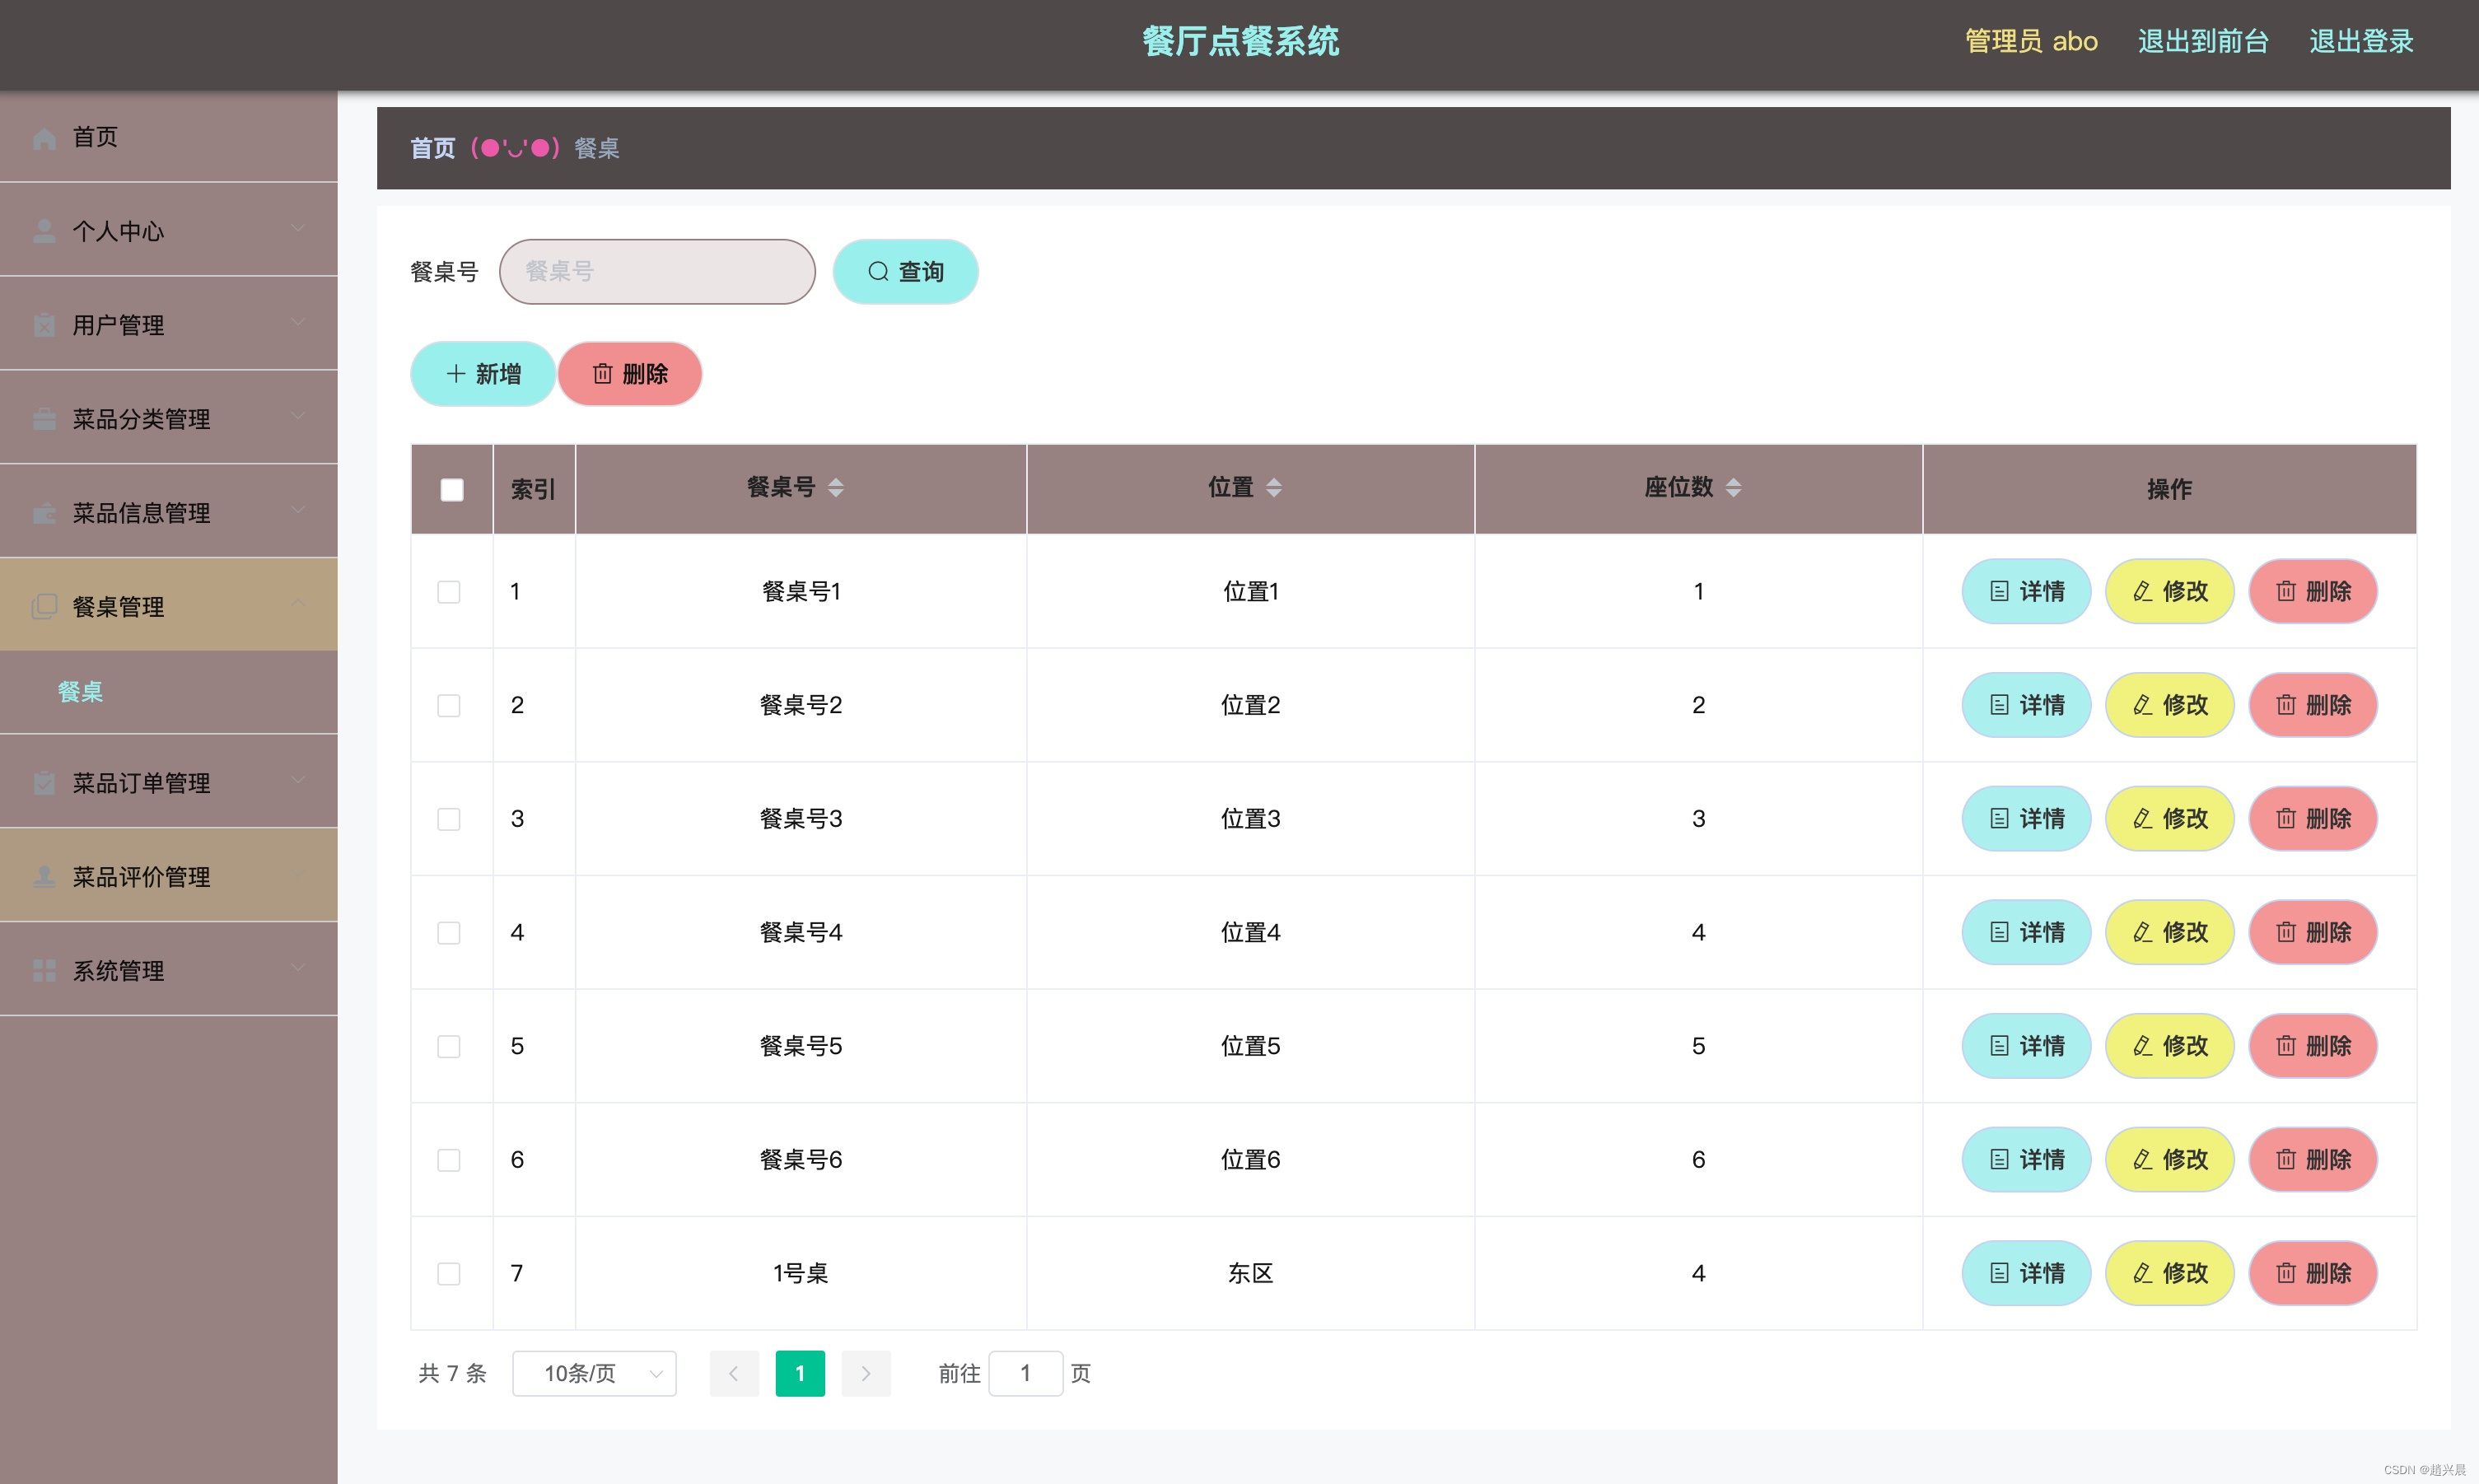Image resolution: width=2479 pixels, height=1484 pixels.
Task: Toggle the select-all header checkbox
Action: (452, 489)
